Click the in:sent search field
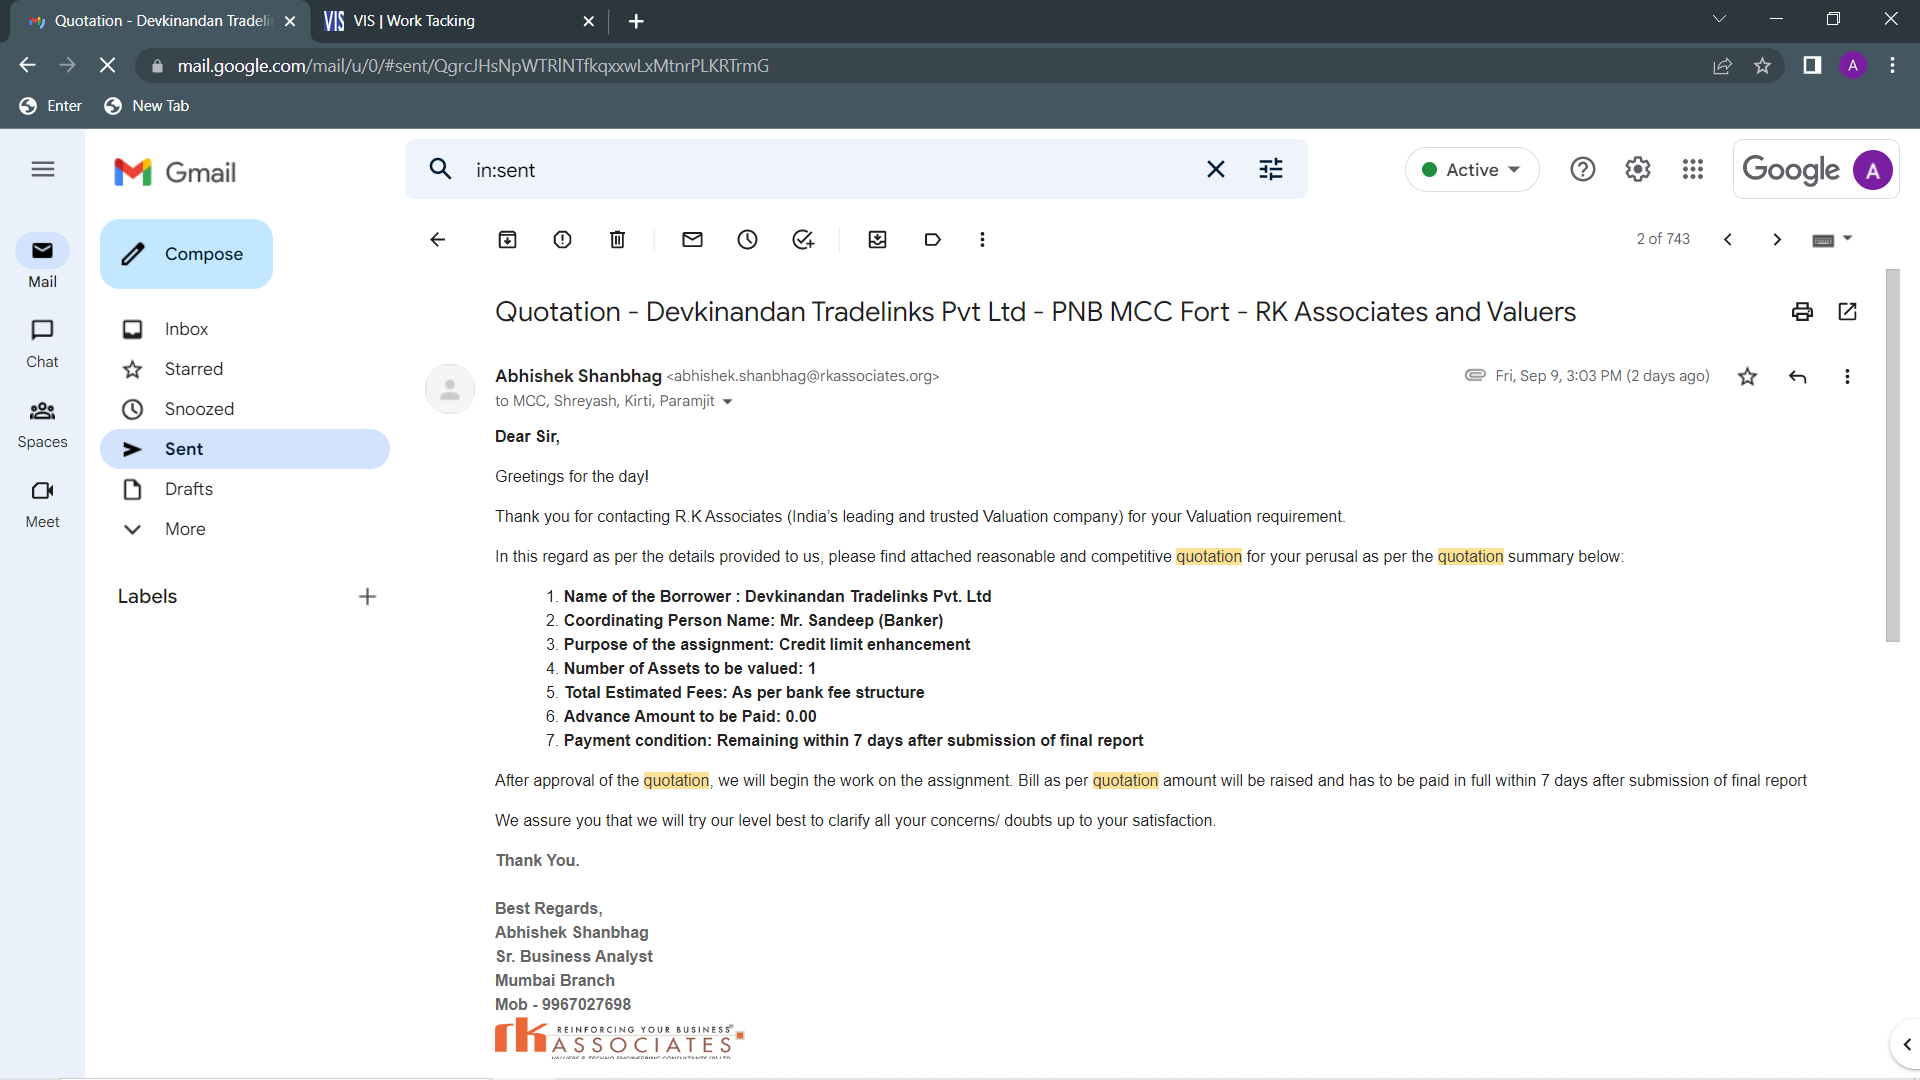 [830, 170]
